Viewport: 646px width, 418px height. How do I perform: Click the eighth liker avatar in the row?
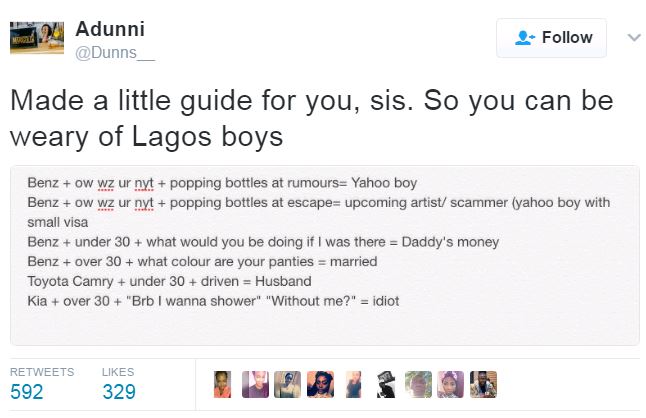[x=450, y=385]
